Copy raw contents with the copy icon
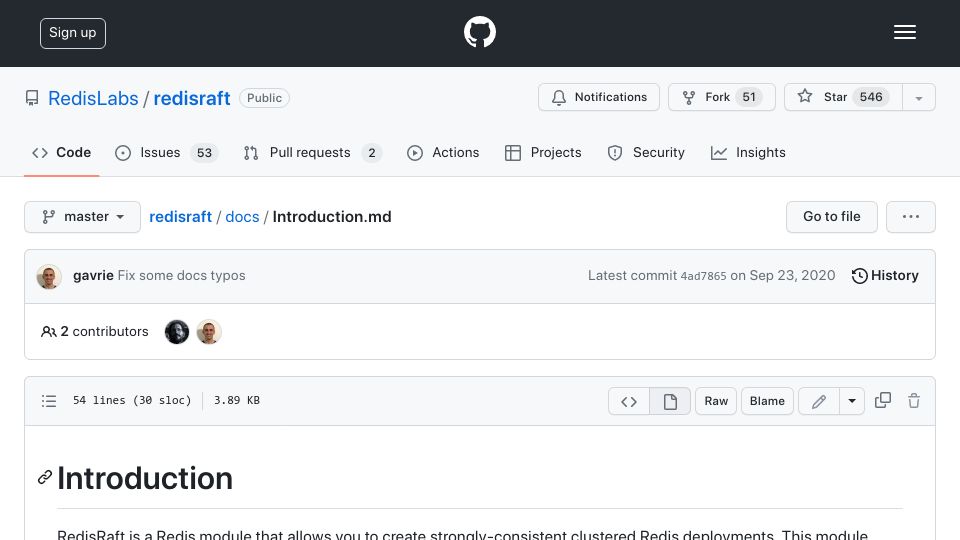This screenshot has width=960, height=540. click(883, 400)
